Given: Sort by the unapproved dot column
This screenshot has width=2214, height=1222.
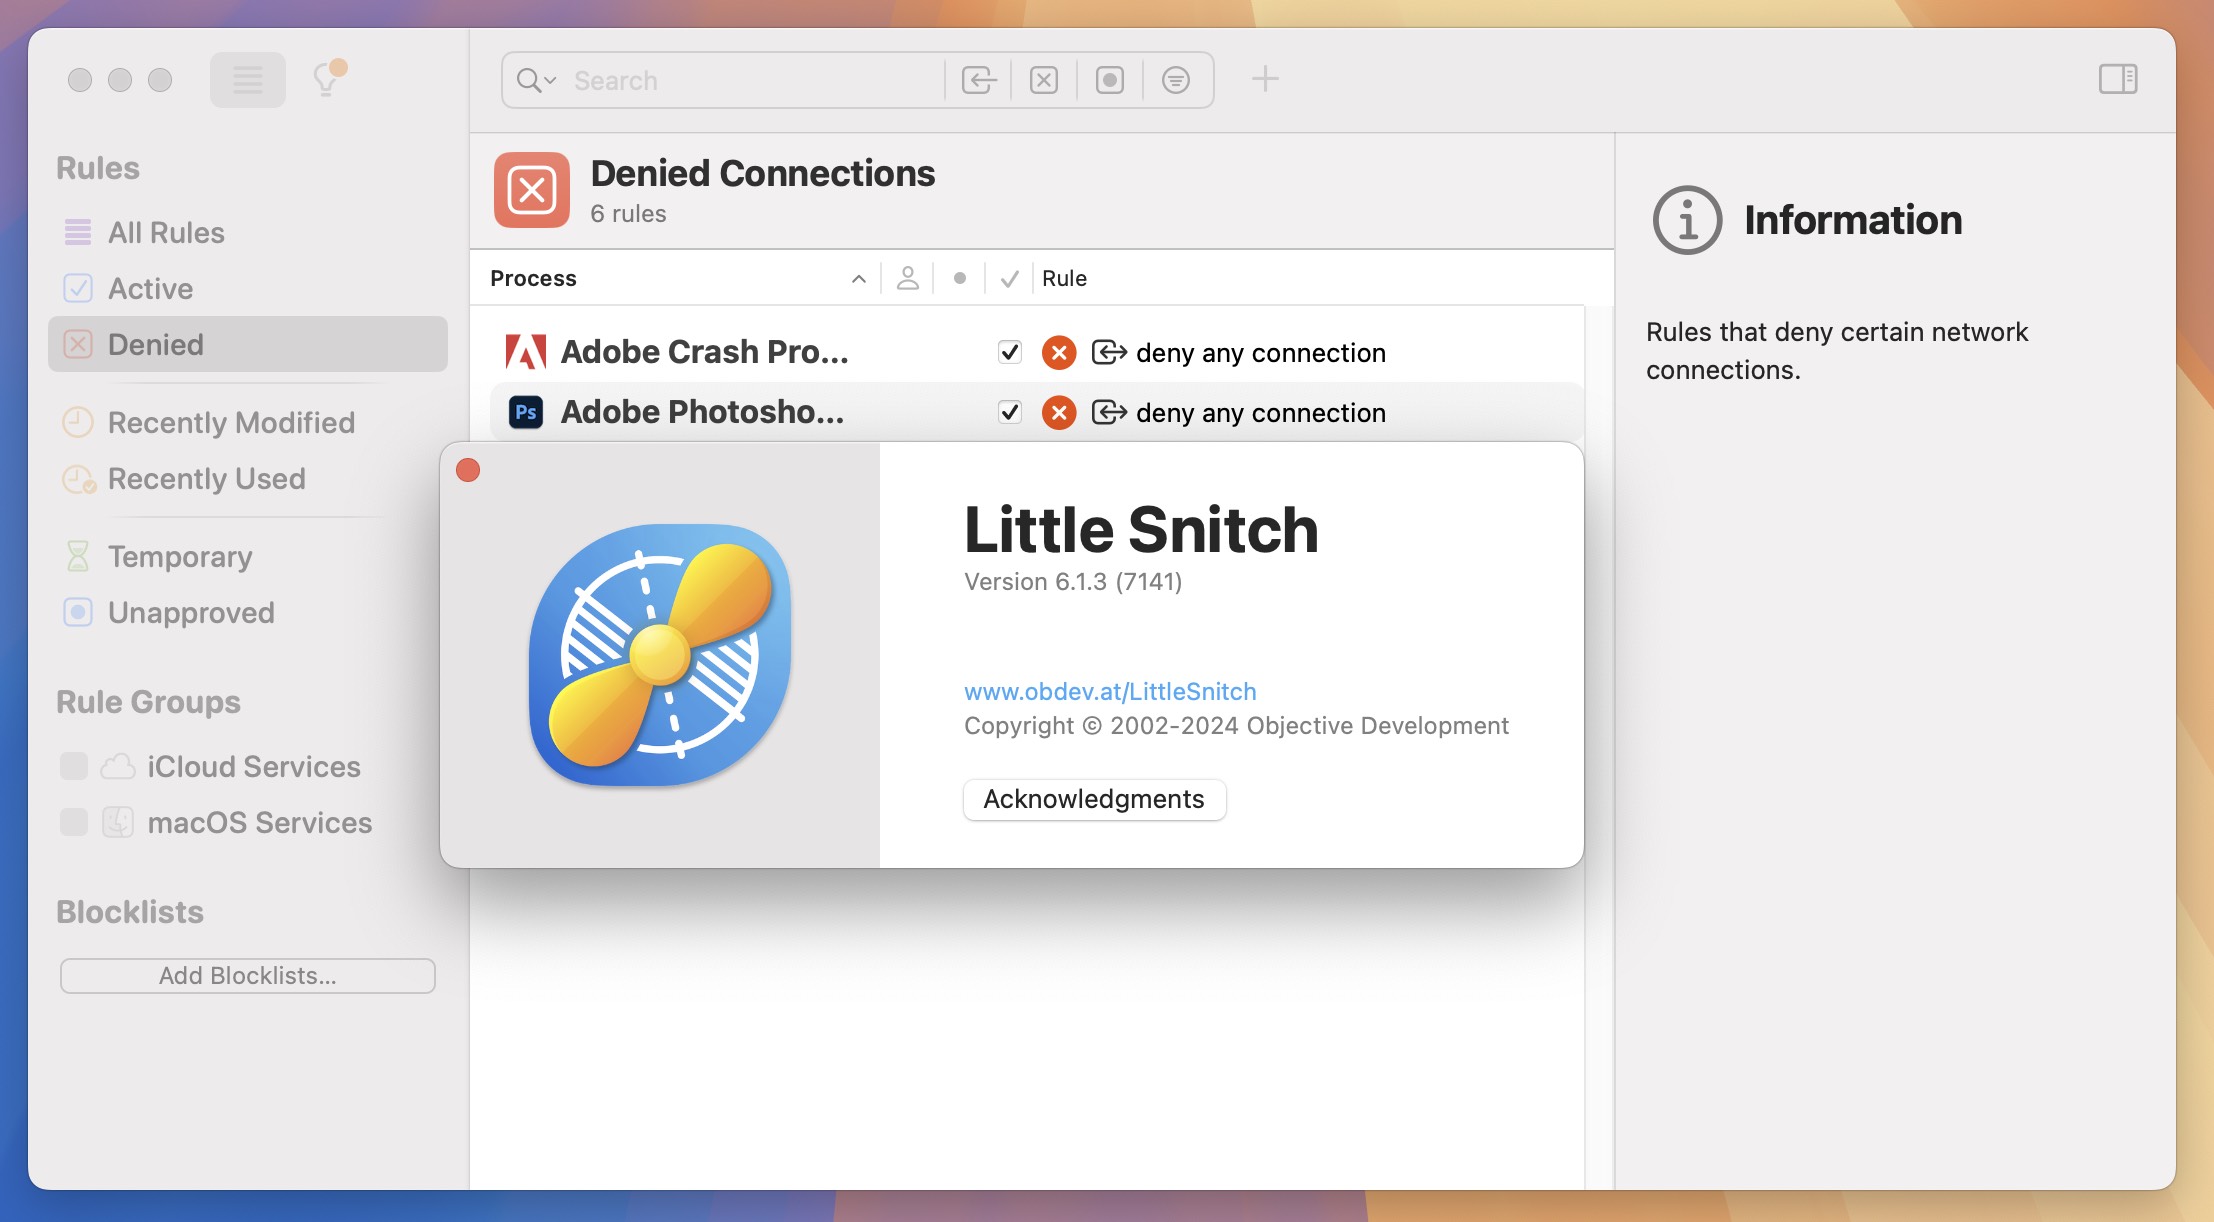Looking at the screenshot, I should click(960, 278).
